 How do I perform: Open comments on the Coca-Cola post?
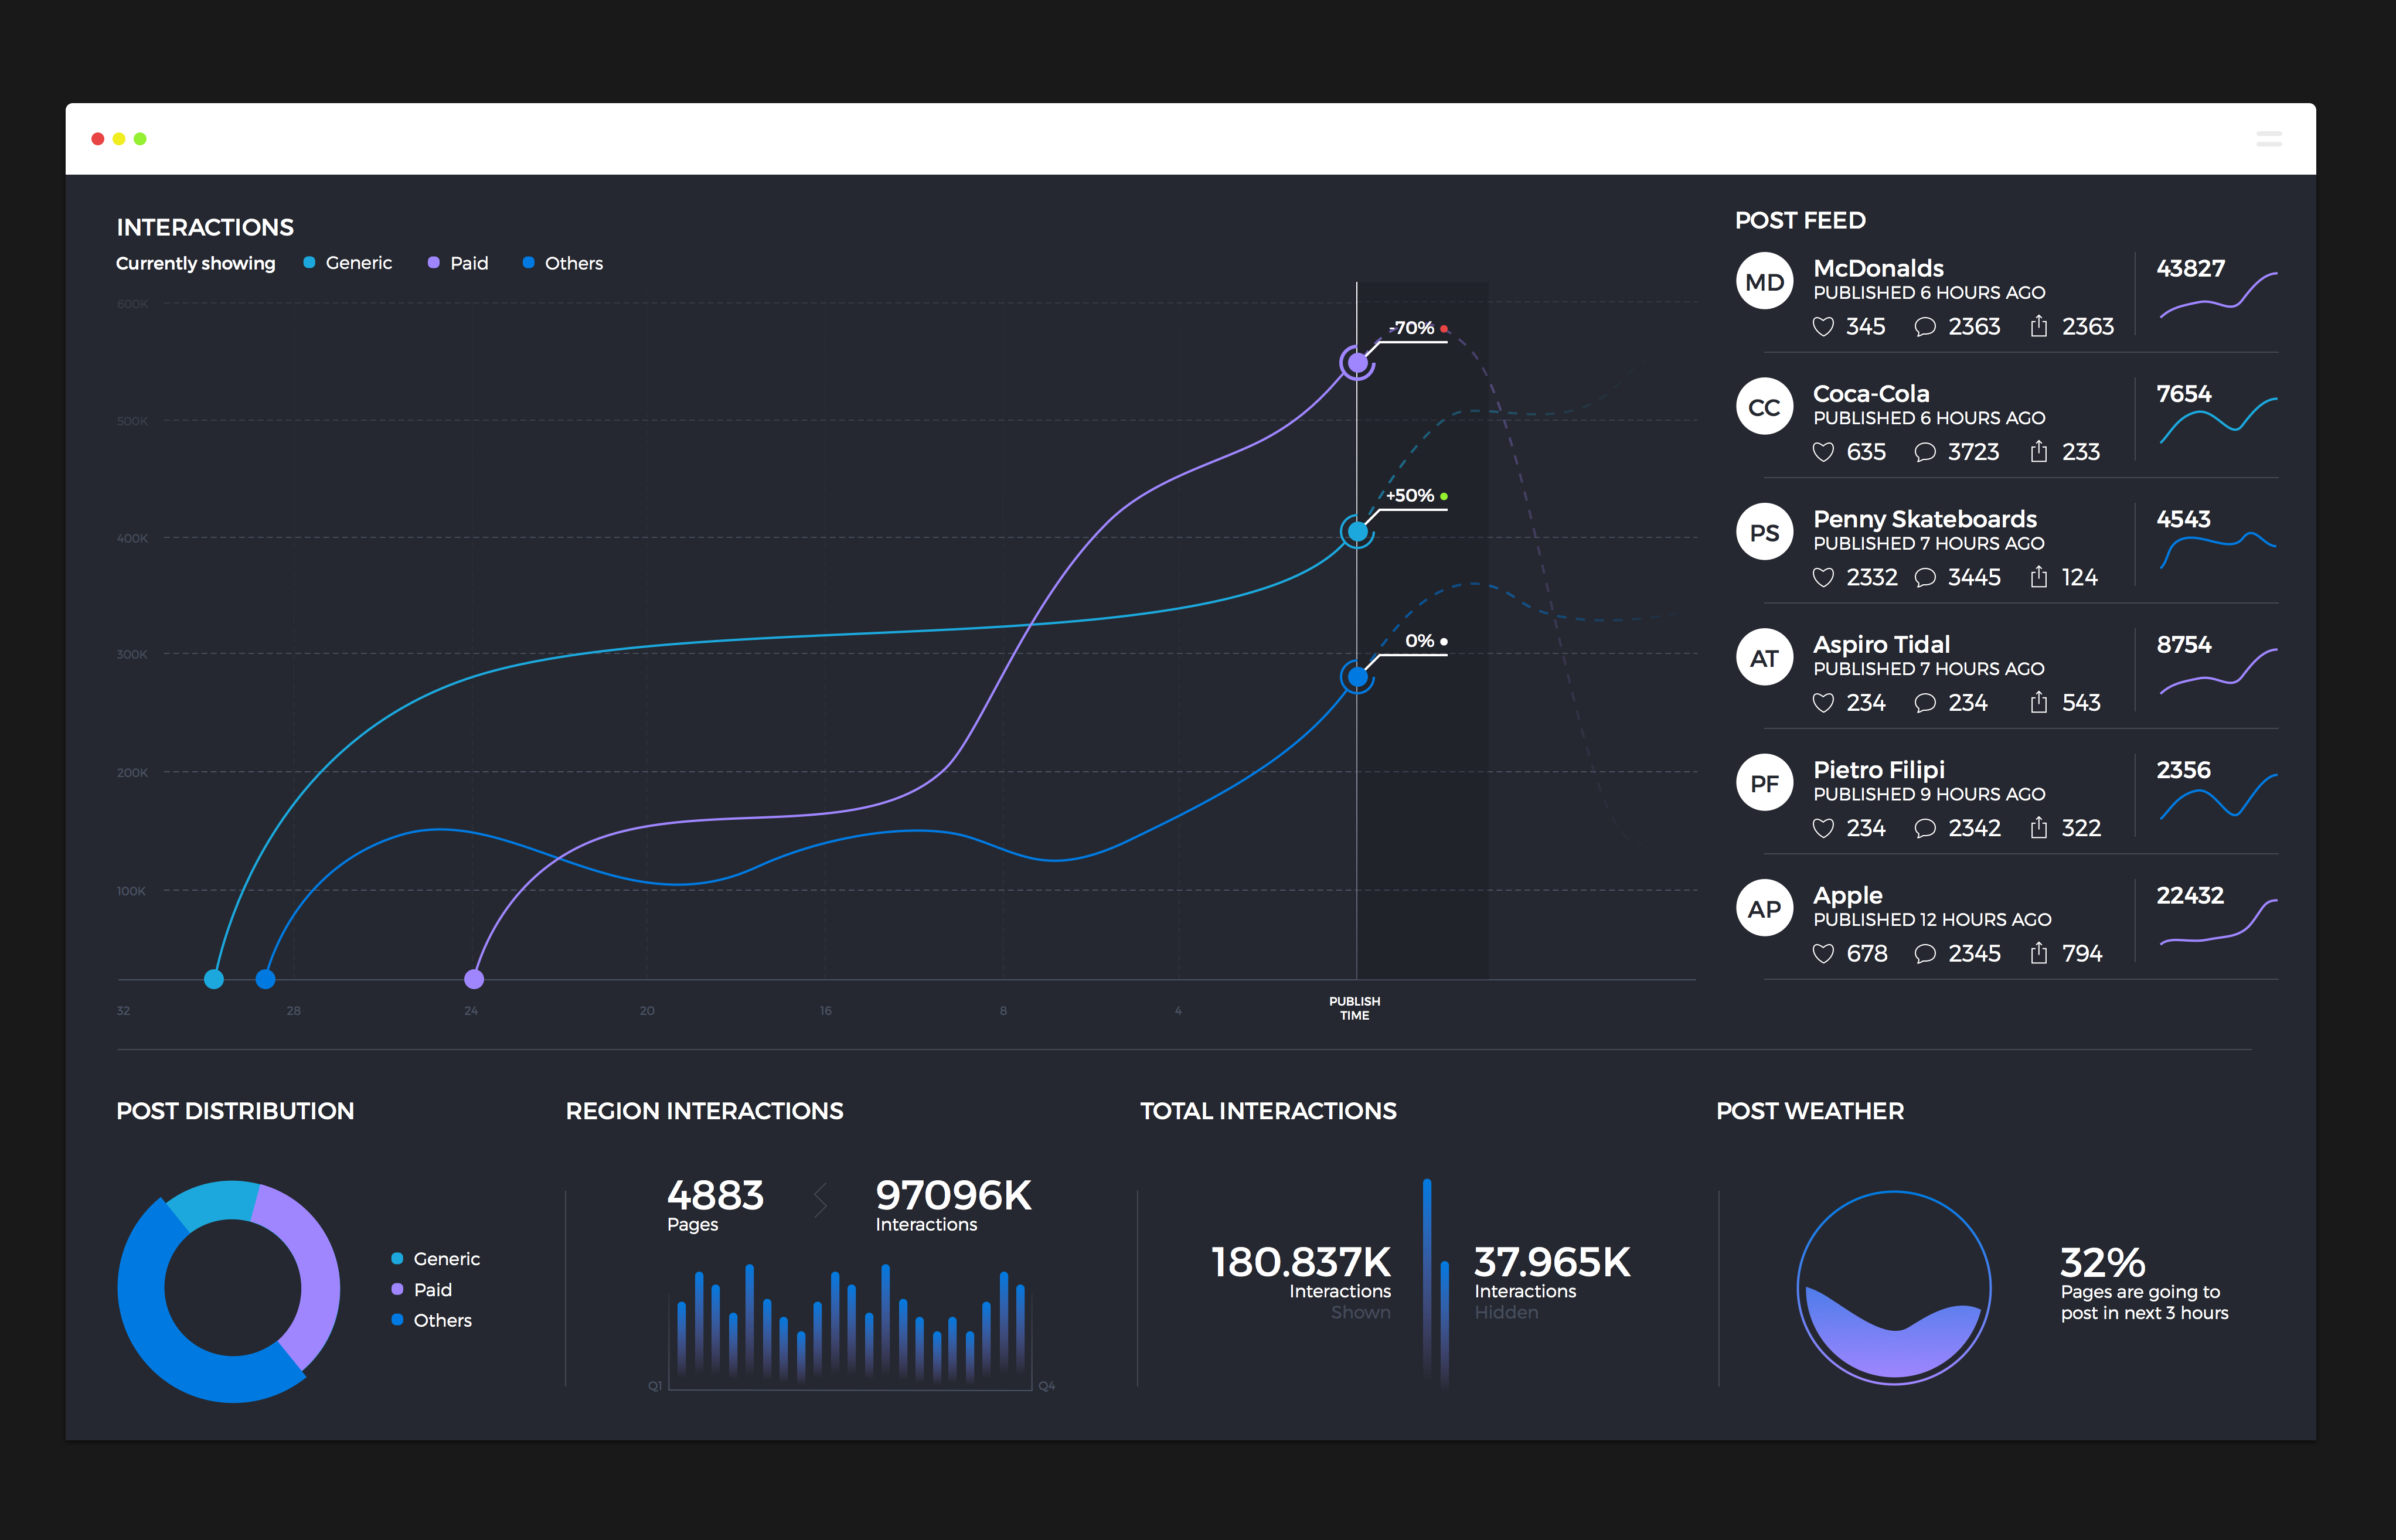point(1924,452)
